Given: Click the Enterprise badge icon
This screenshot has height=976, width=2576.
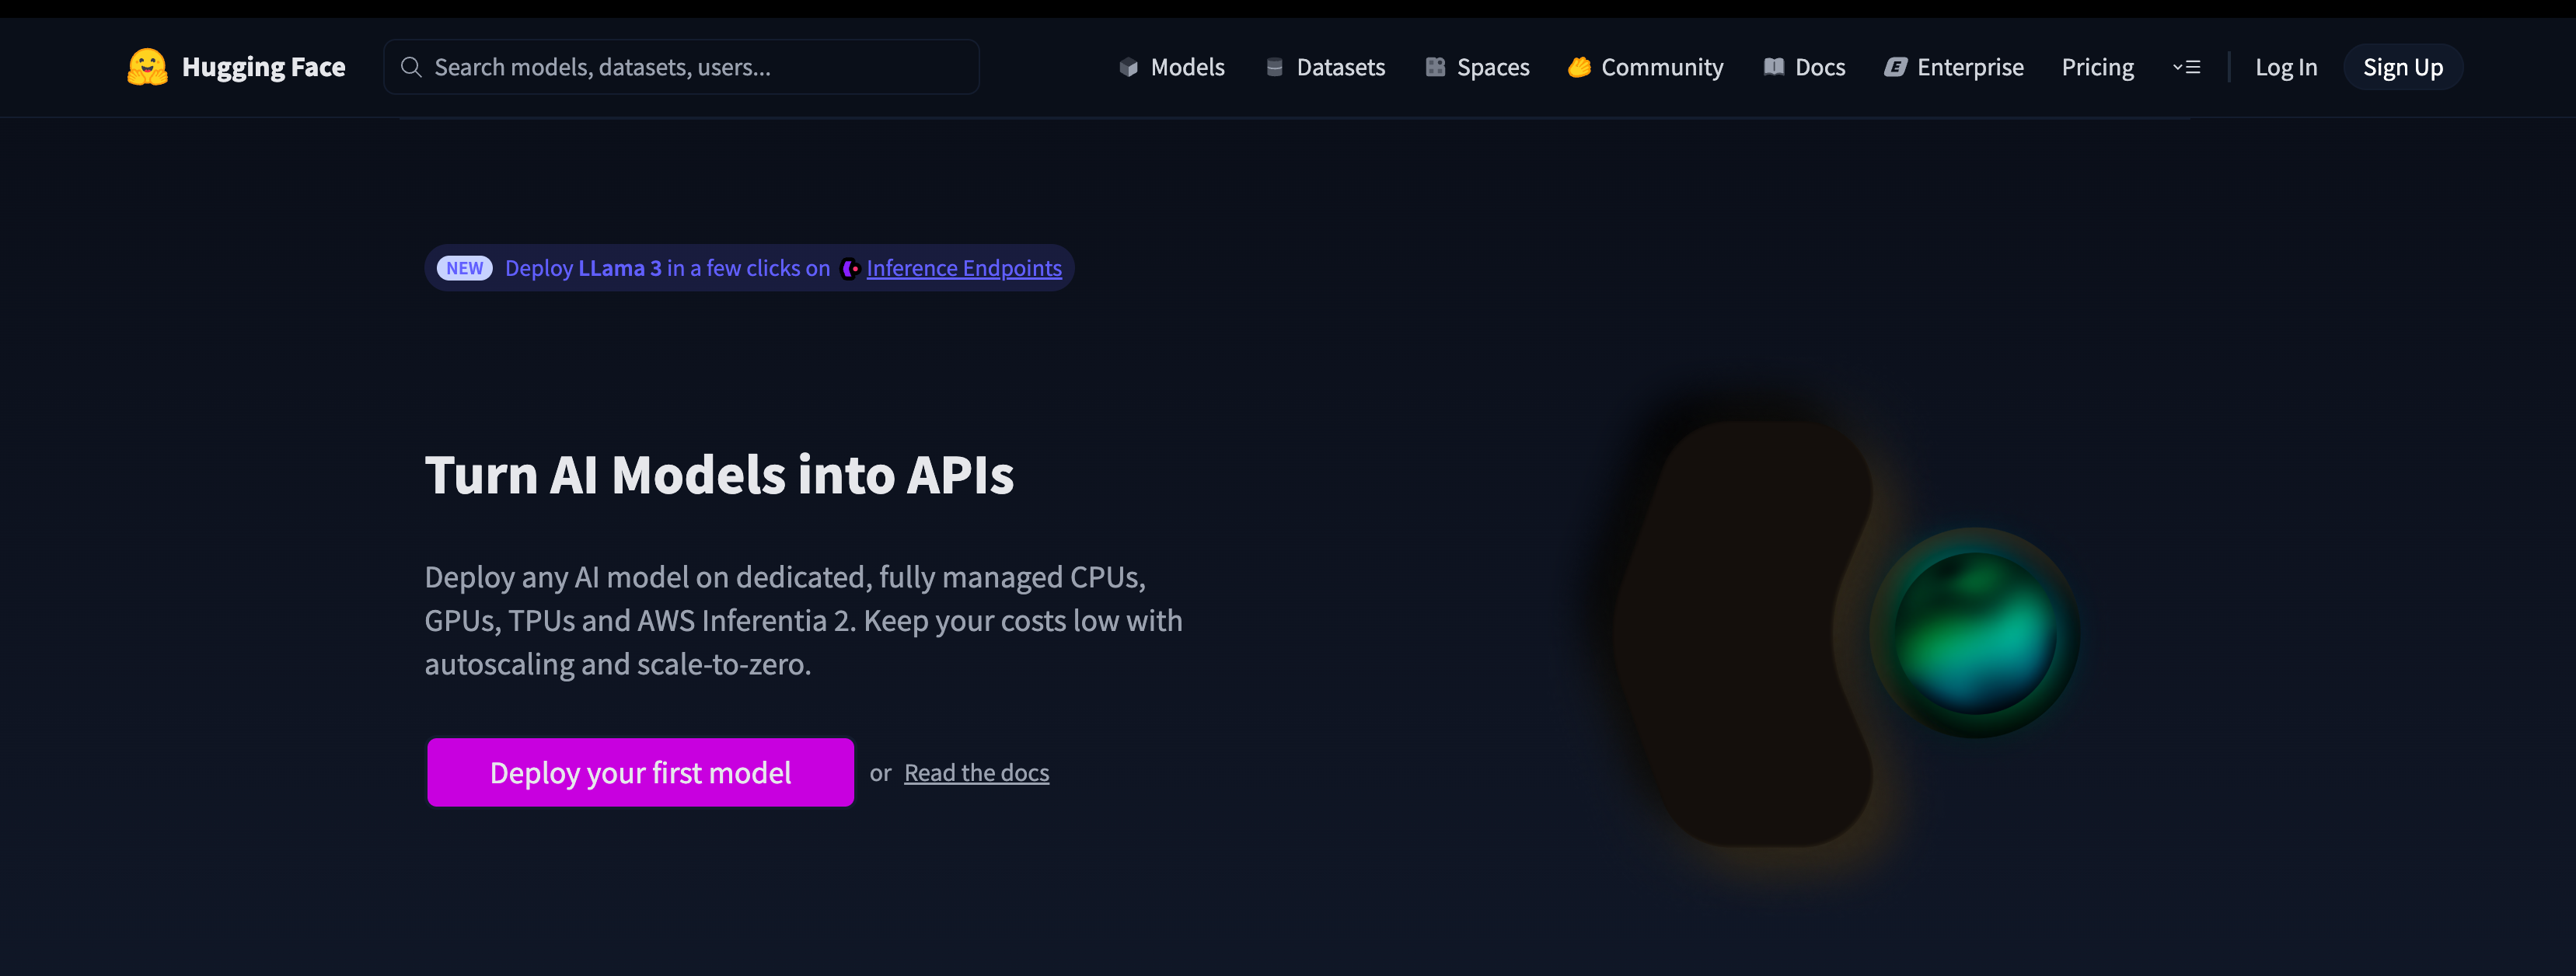Looking at the screenshot, I should (x=1895, y=67).
